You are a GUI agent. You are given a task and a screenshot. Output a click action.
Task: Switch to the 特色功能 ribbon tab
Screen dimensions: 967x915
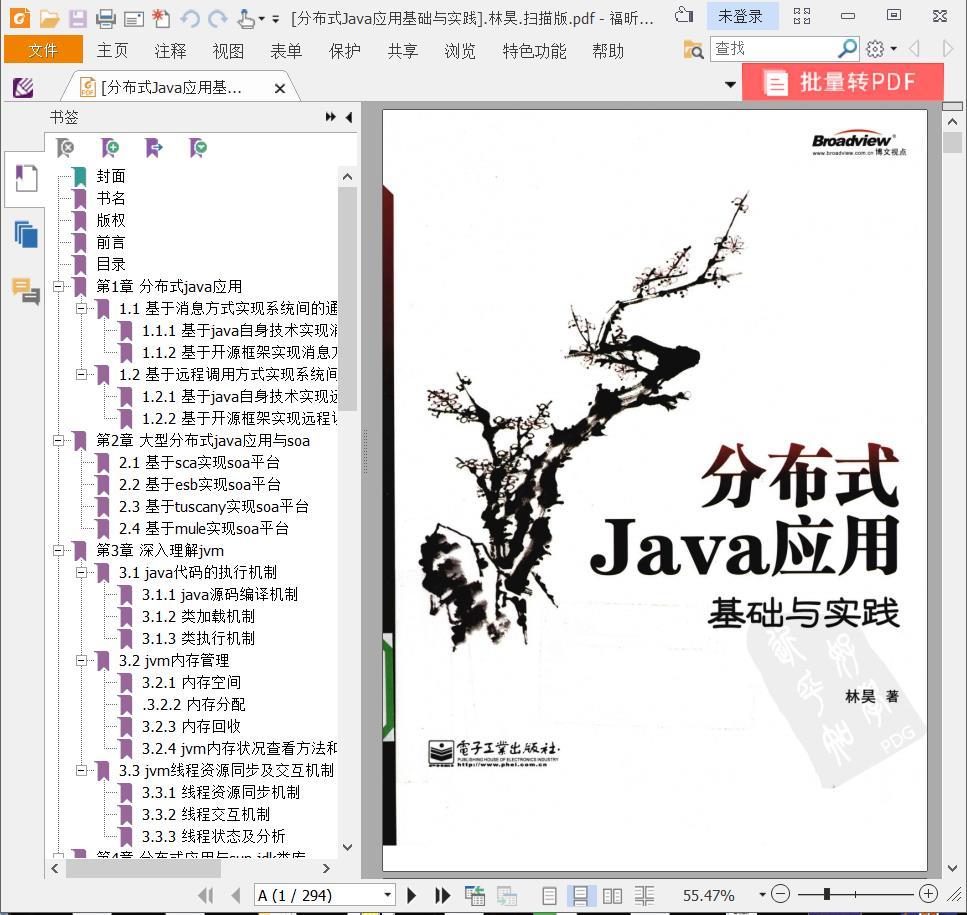click(534, 51)
